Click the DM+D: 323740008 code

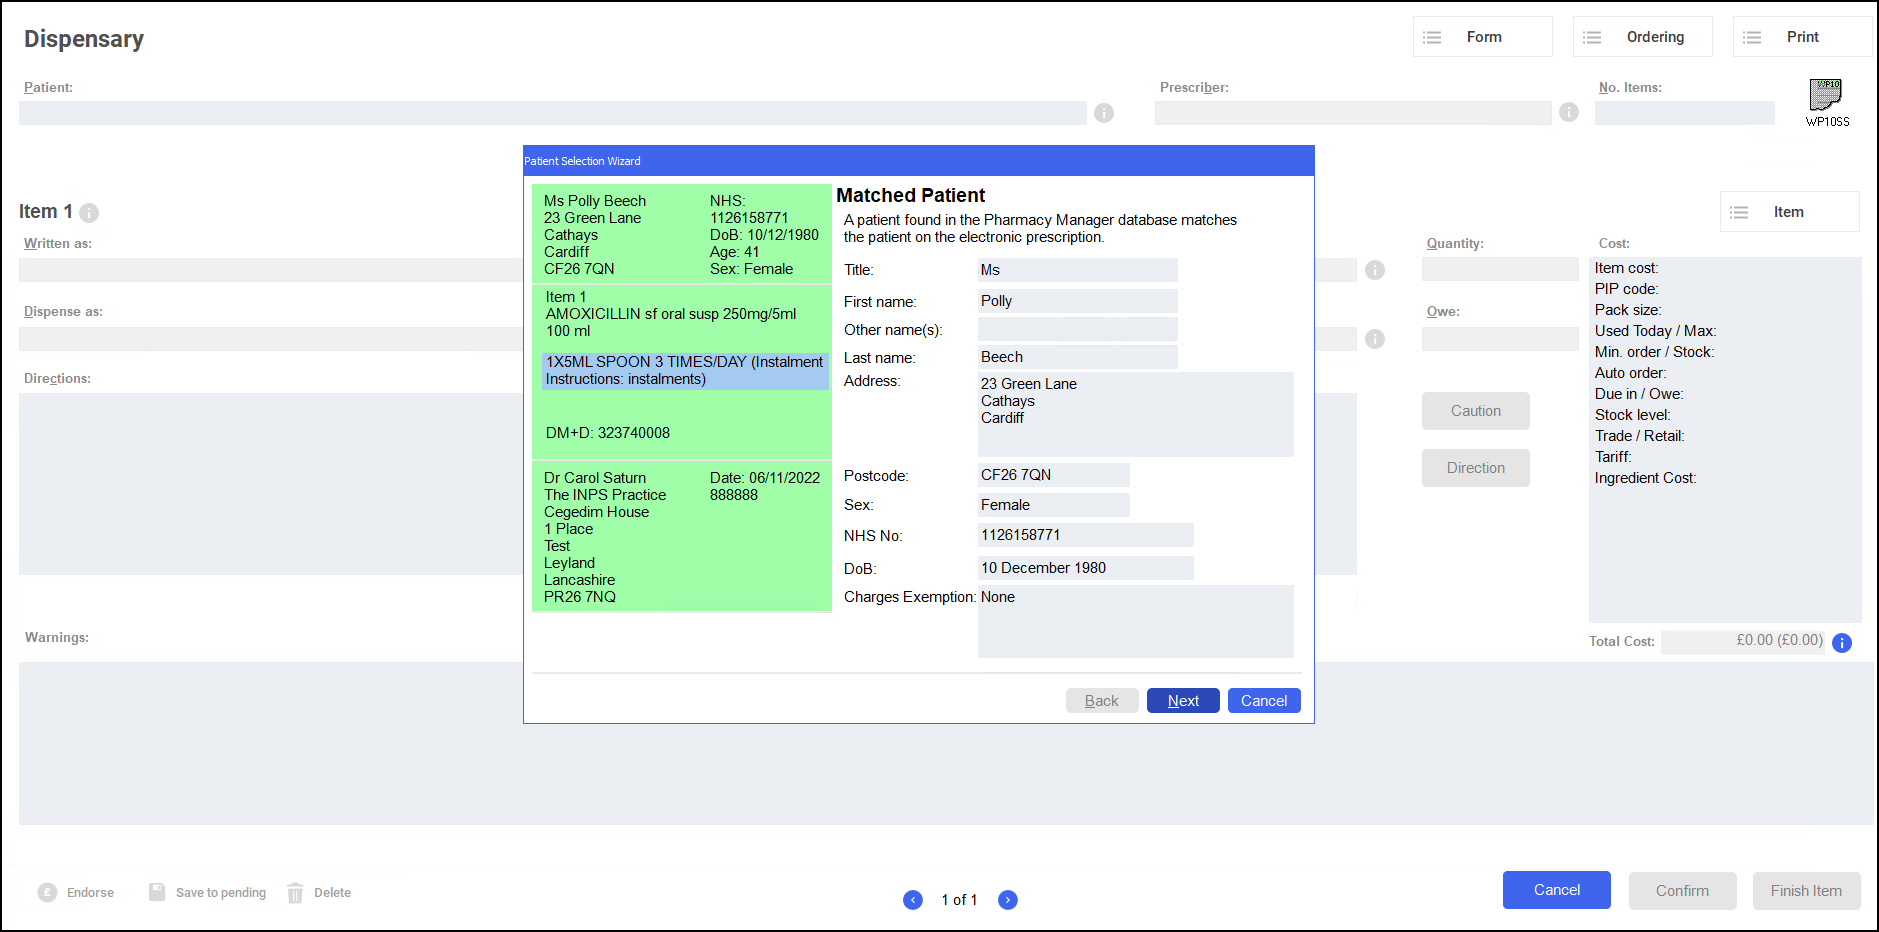(x=608, y=433)
